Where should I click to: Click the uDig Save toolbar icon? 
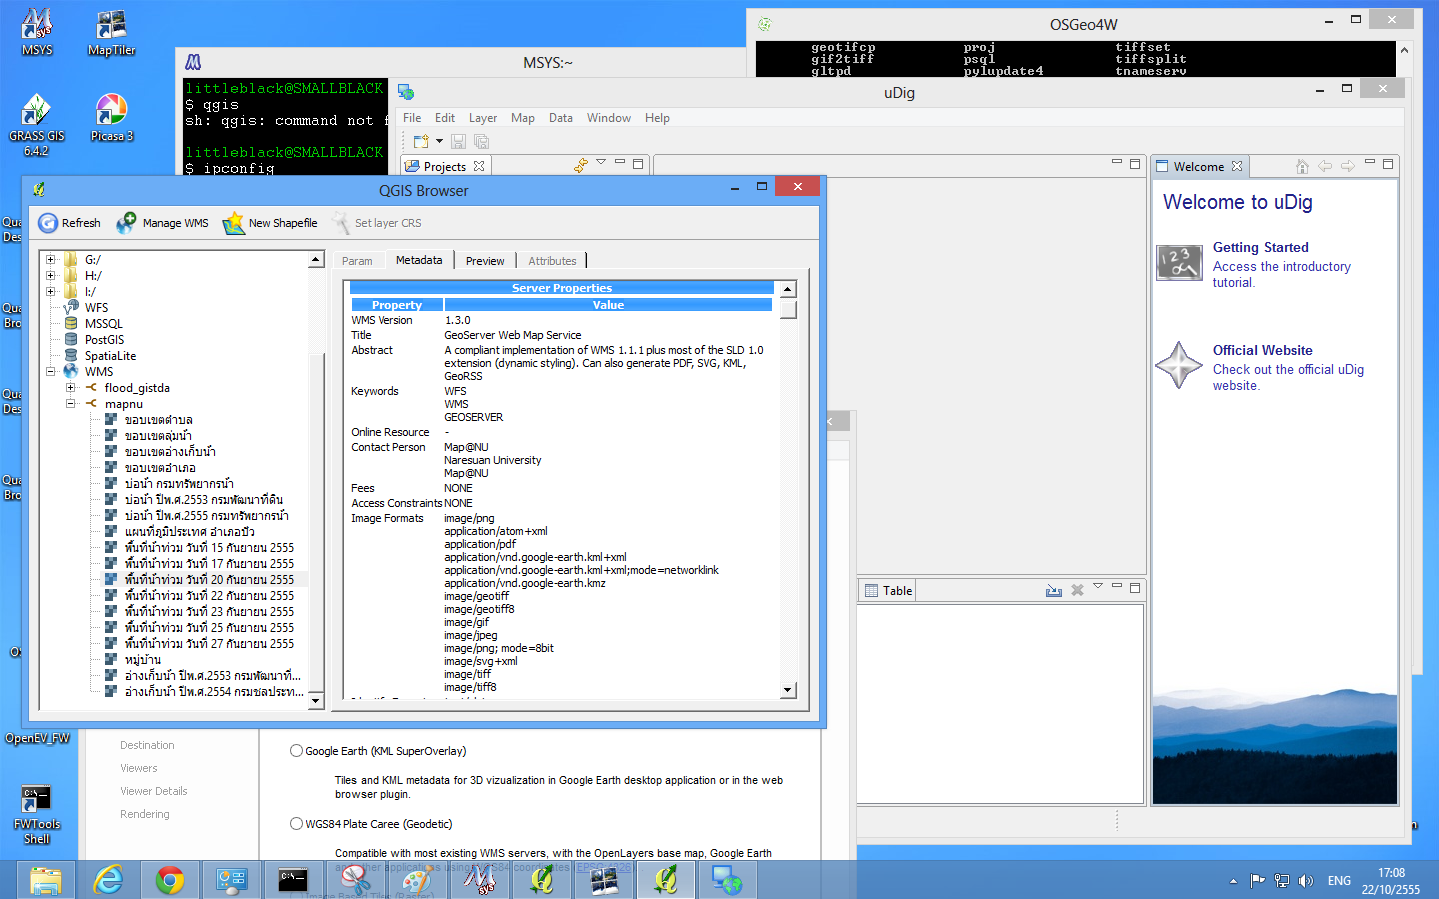pyautogui.click(x=458, y=142)
